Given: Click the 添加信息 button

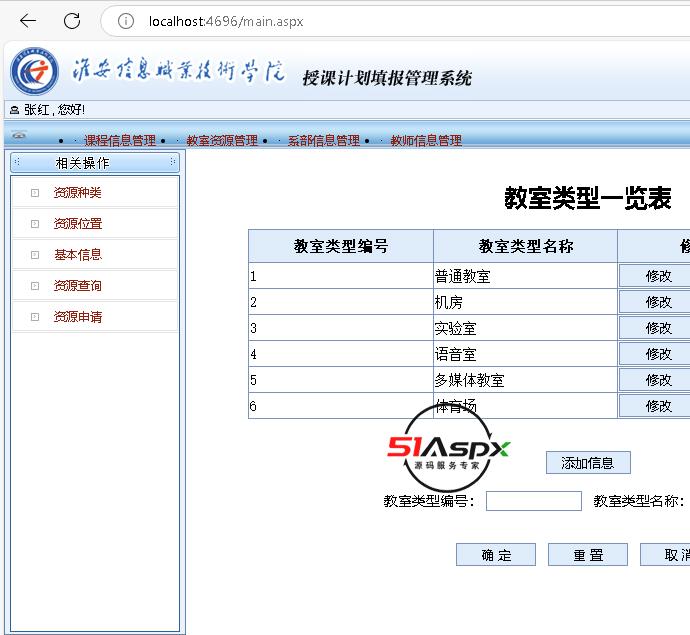Looking at the screenshot, I should point(588,462).
